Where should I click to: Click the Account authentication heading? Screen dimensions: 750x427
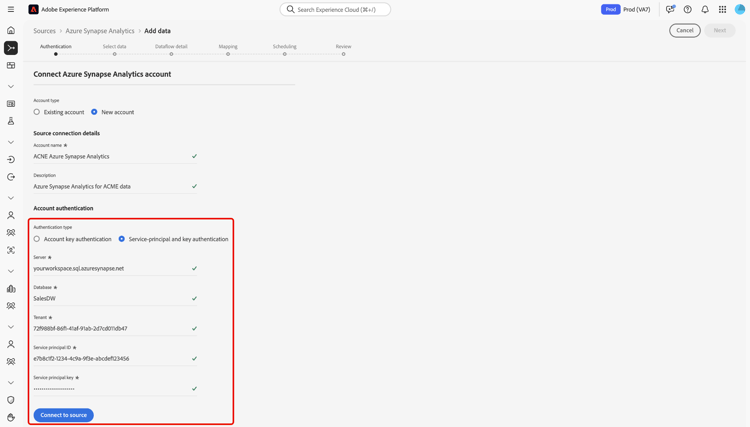63,208
